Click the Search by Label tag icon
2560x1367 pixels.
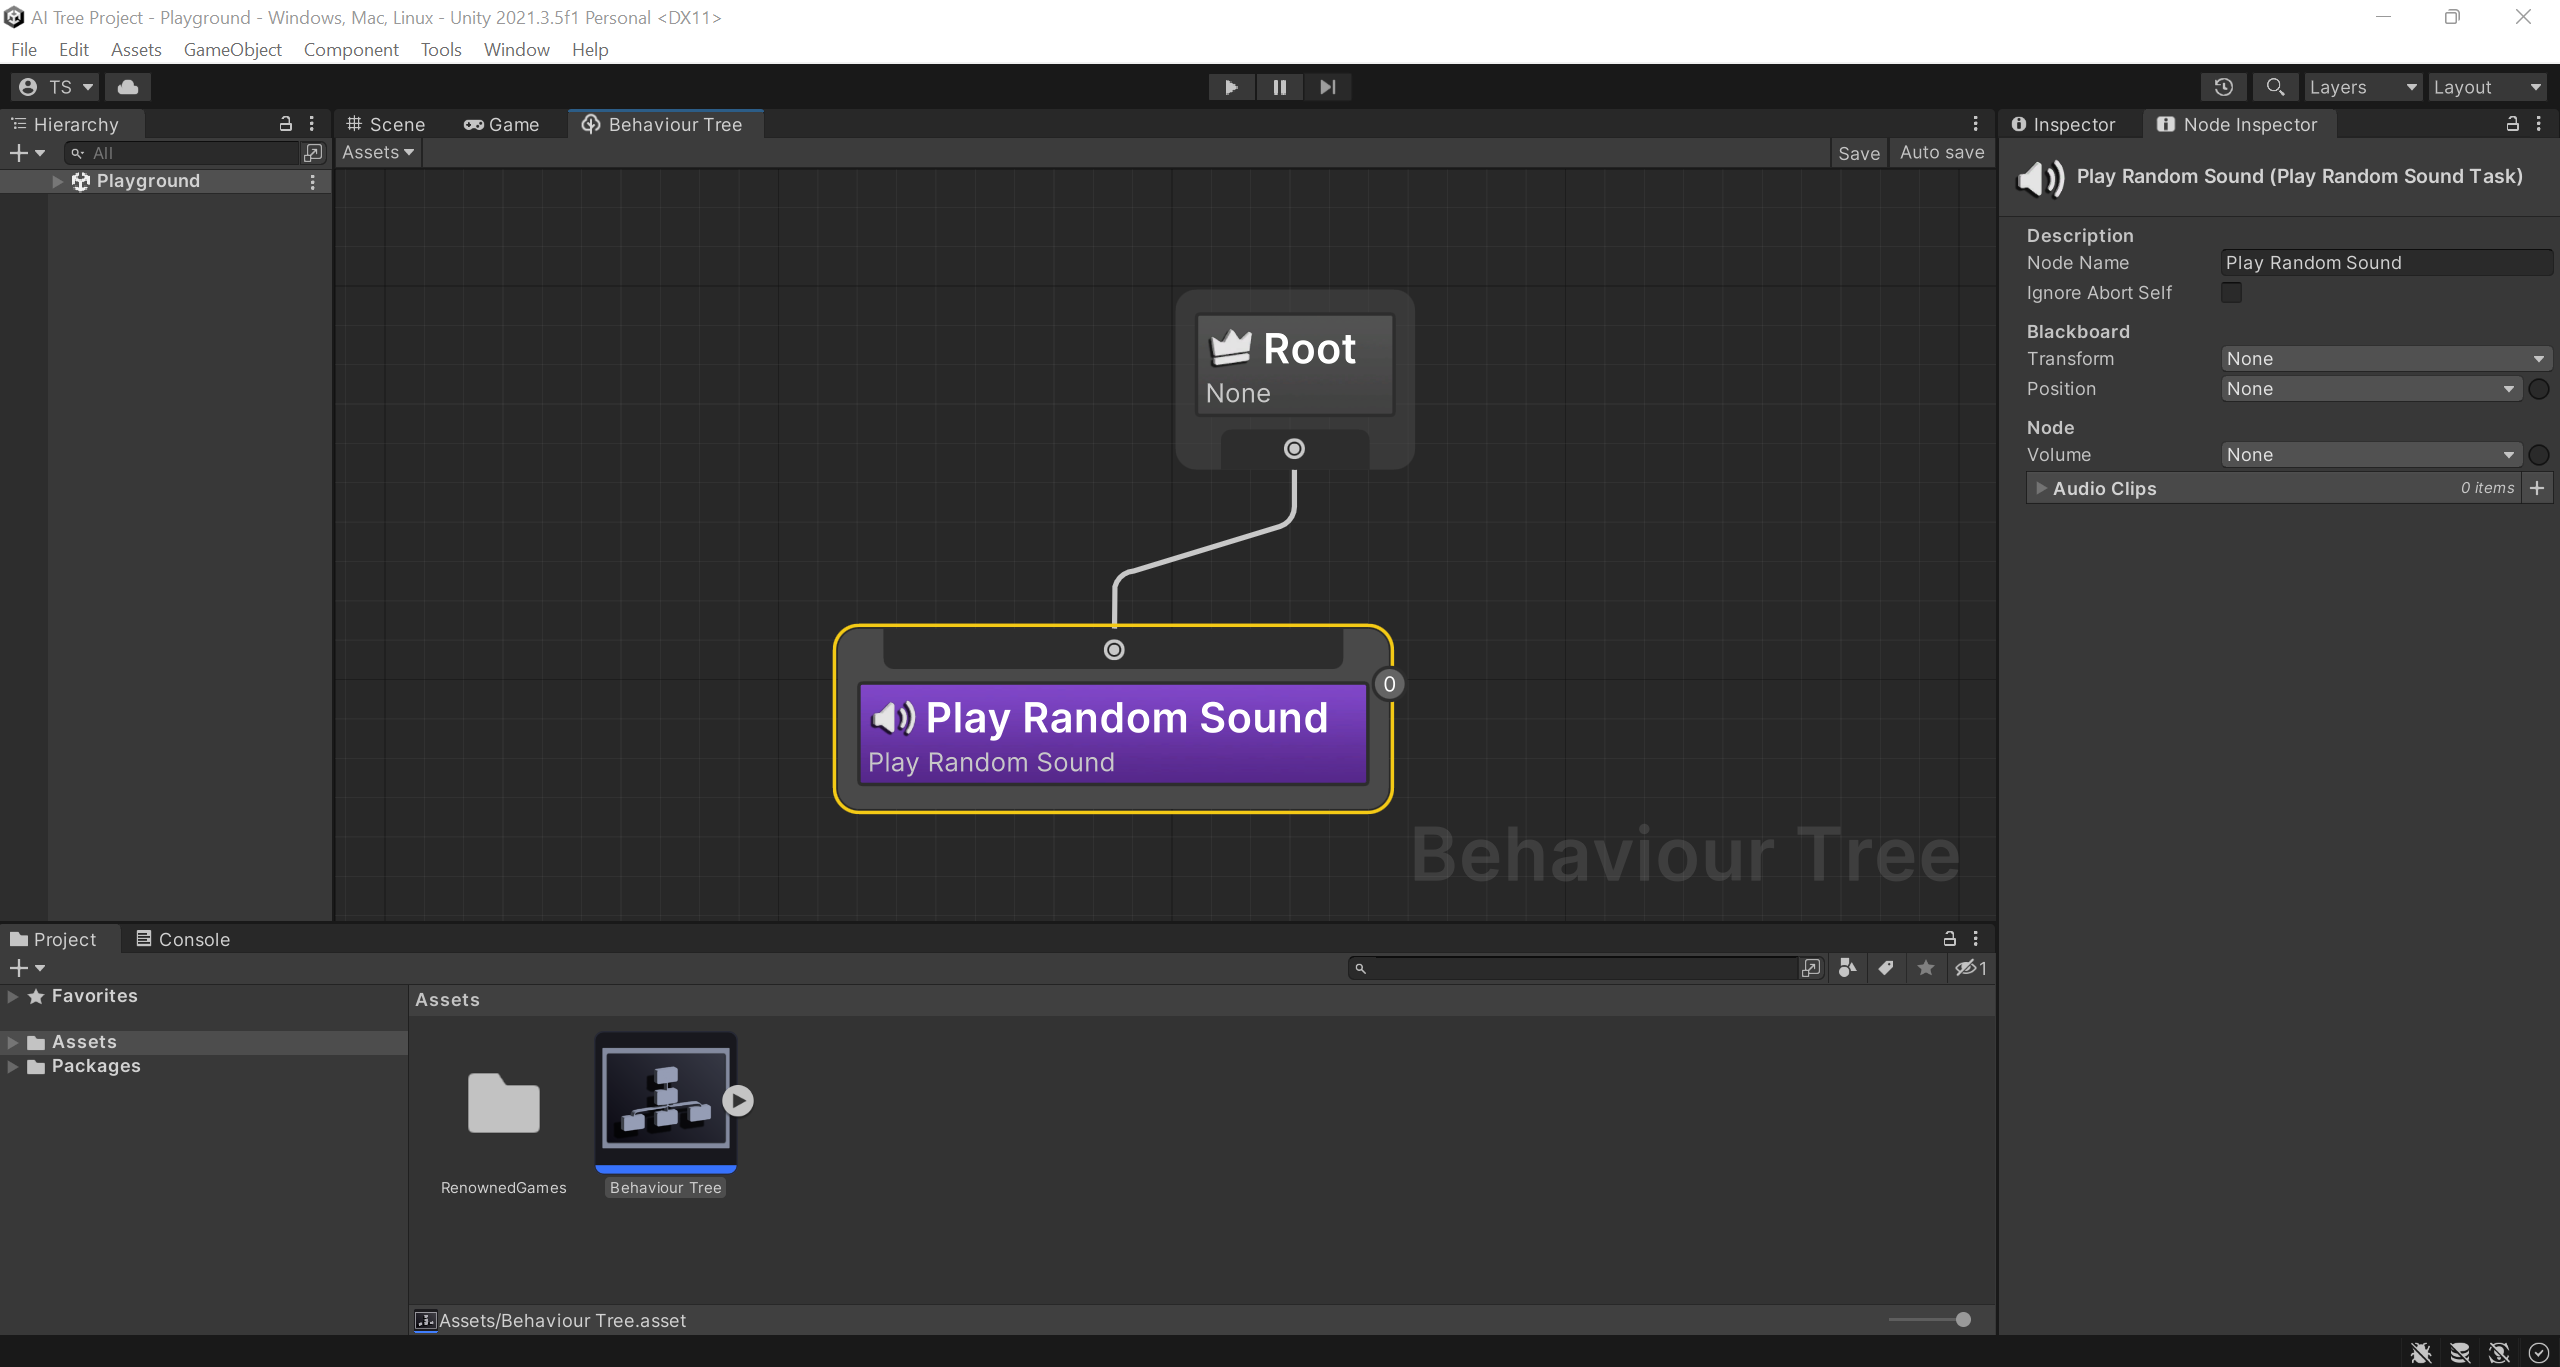click(x=1886, y=968)
